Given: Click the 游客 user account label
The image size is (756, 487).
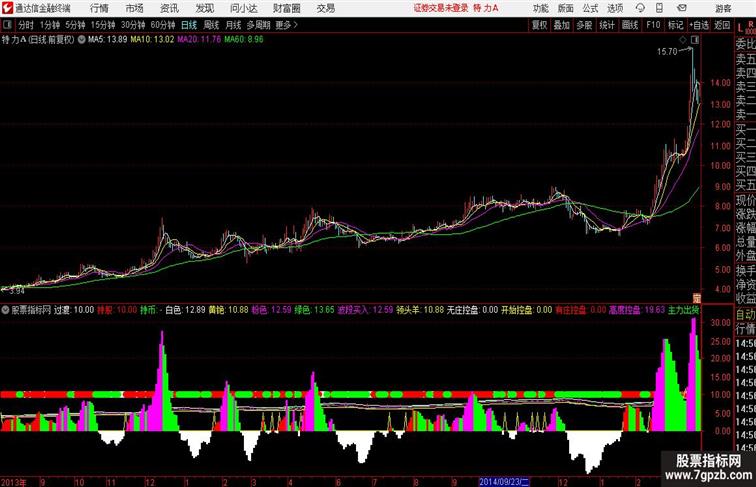Looking at the screenshot, I should (x=723, y=8).
